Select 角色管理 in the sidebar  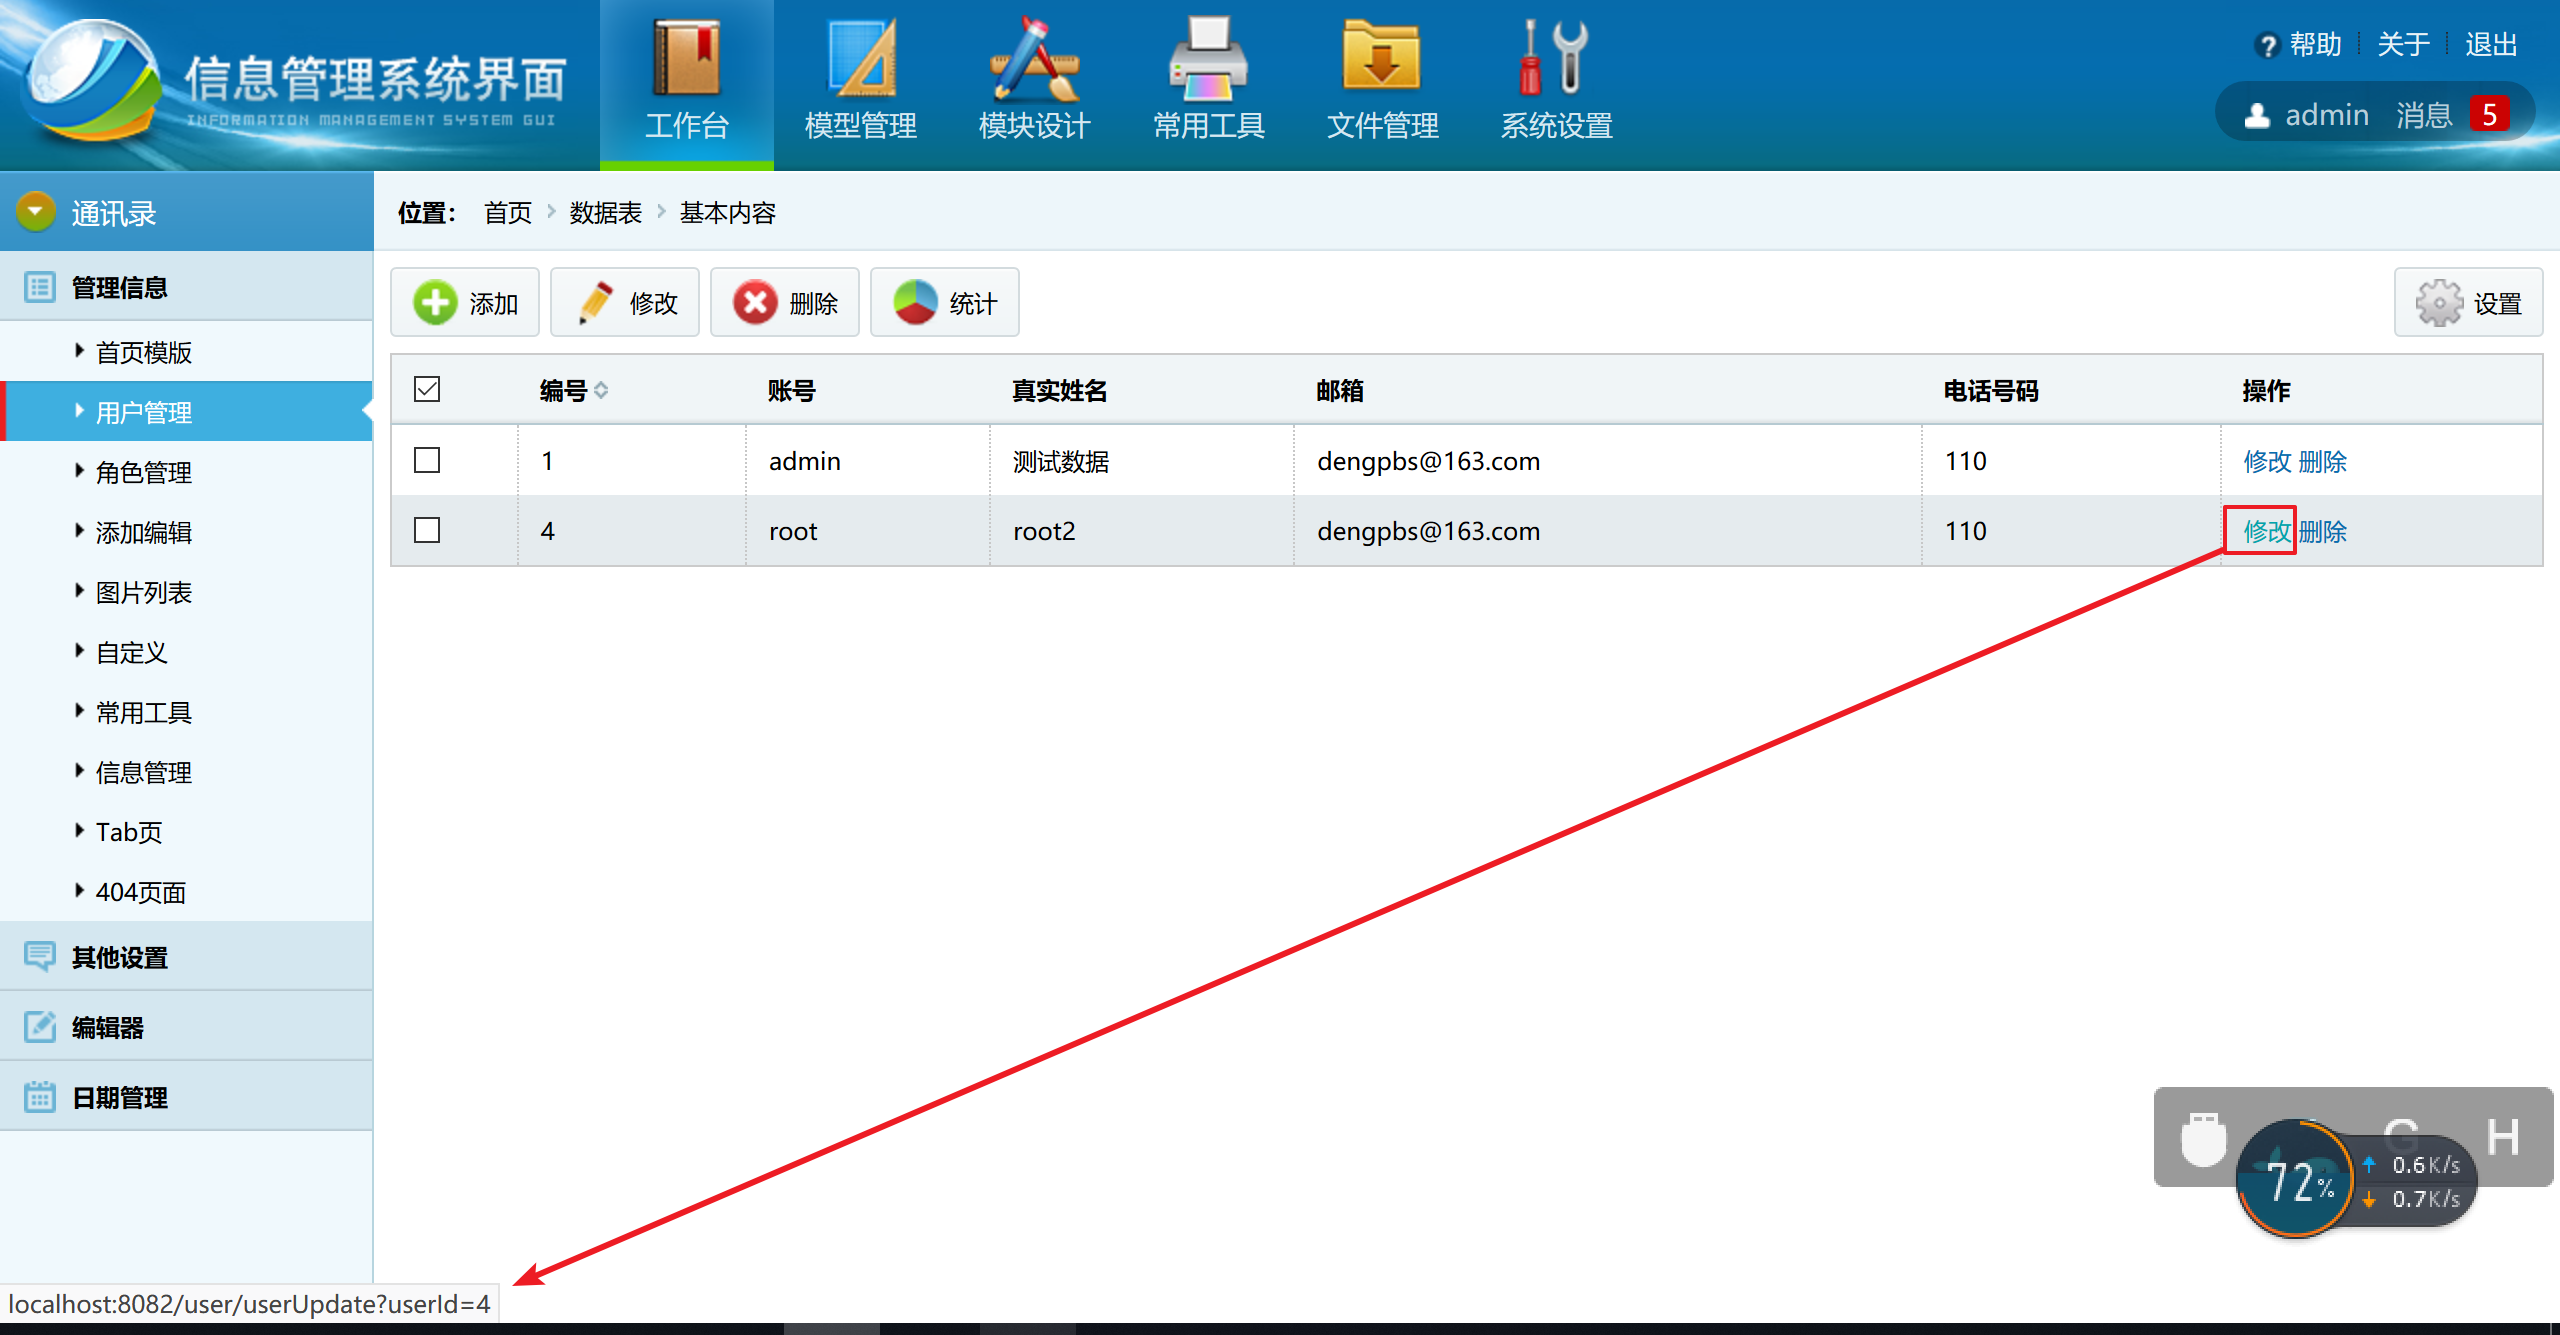(x=143, y=472)
